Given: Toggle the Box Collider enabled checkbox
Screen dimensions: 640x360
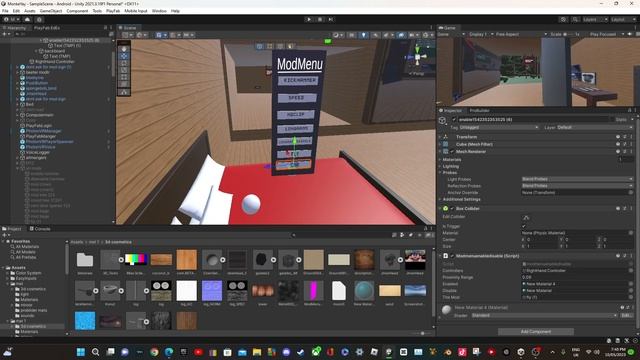Looking at the screenshot, I should (x=452, y=209).
